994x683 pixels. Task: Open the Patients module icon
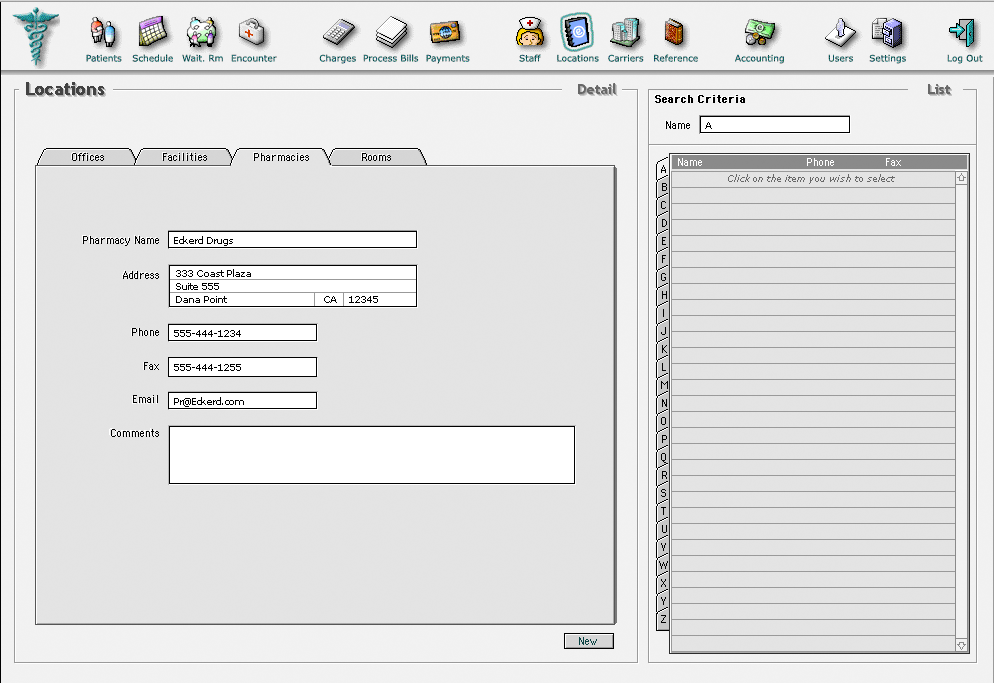tap(103, 33)
